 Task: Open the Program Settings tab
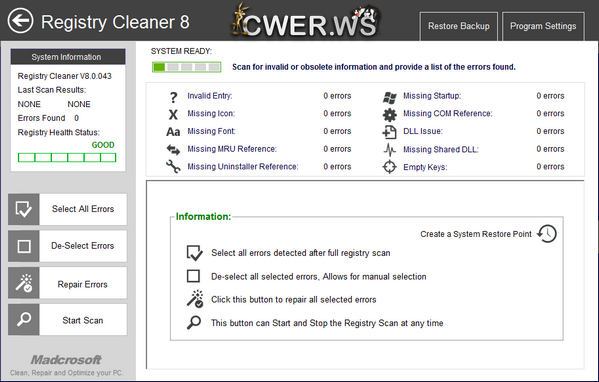click(x=543, y=26)
